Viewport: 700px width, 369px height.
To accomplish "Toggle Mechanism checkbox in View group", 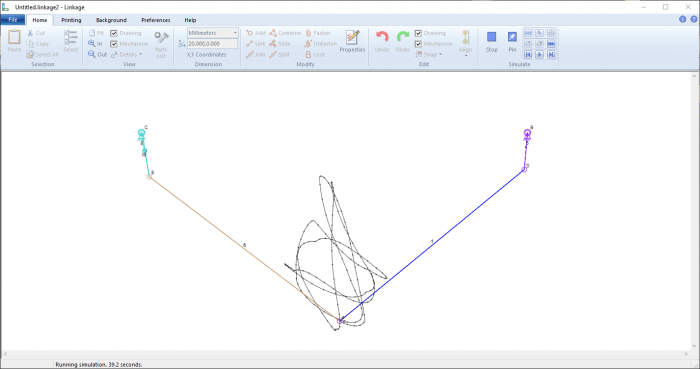I will 114,44.
